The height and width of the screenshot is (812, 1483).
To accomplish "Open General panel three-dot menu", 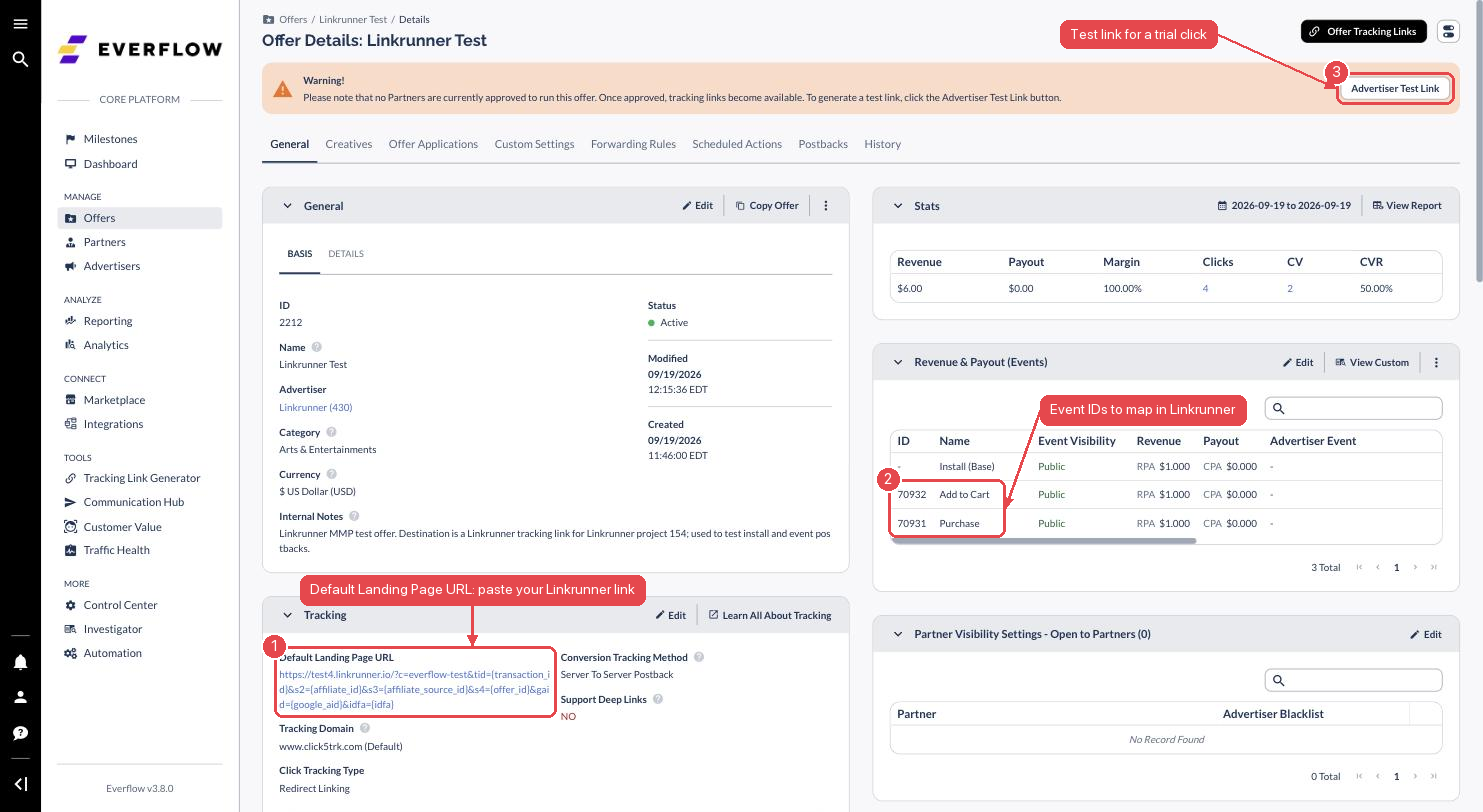I will (x=826, y=206).
